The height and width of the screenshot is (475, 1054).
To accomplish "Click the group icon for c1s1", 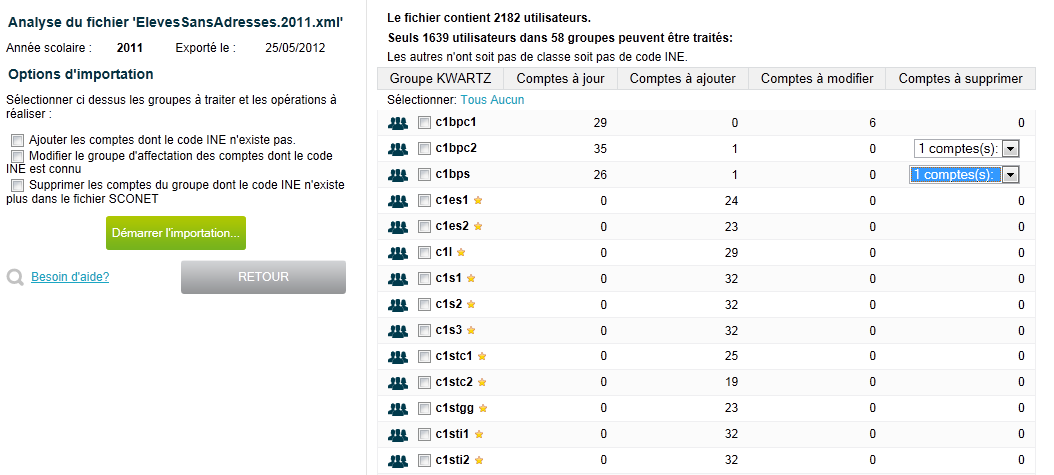I will click(398, 278).
